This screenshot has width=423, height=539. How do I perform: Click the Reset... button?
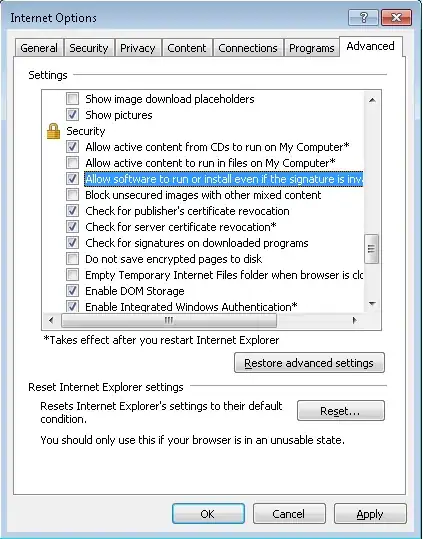341,410
